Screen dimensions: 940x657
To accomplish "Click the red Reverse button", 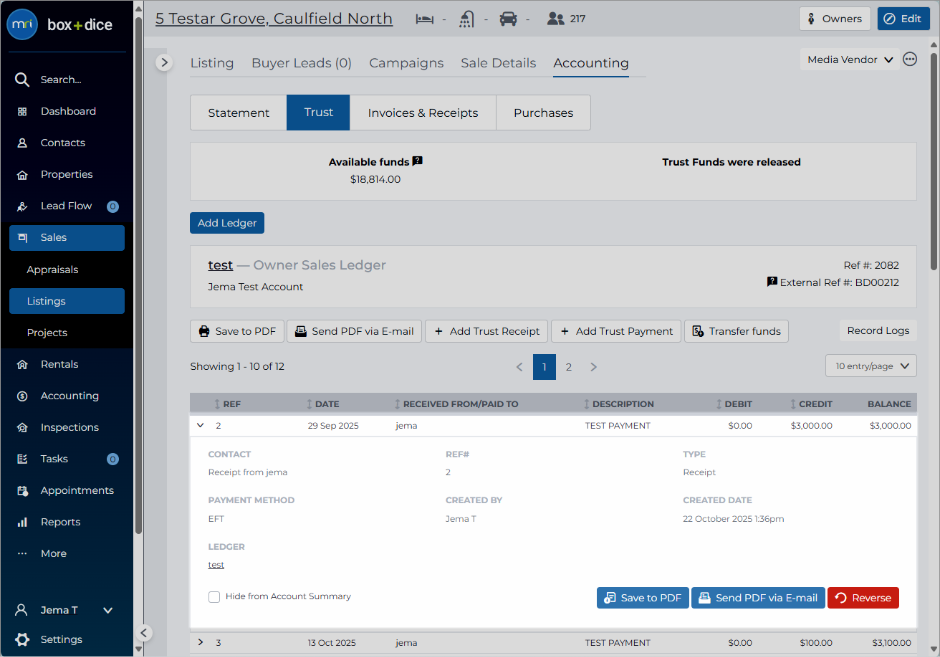I will [863, 598].
